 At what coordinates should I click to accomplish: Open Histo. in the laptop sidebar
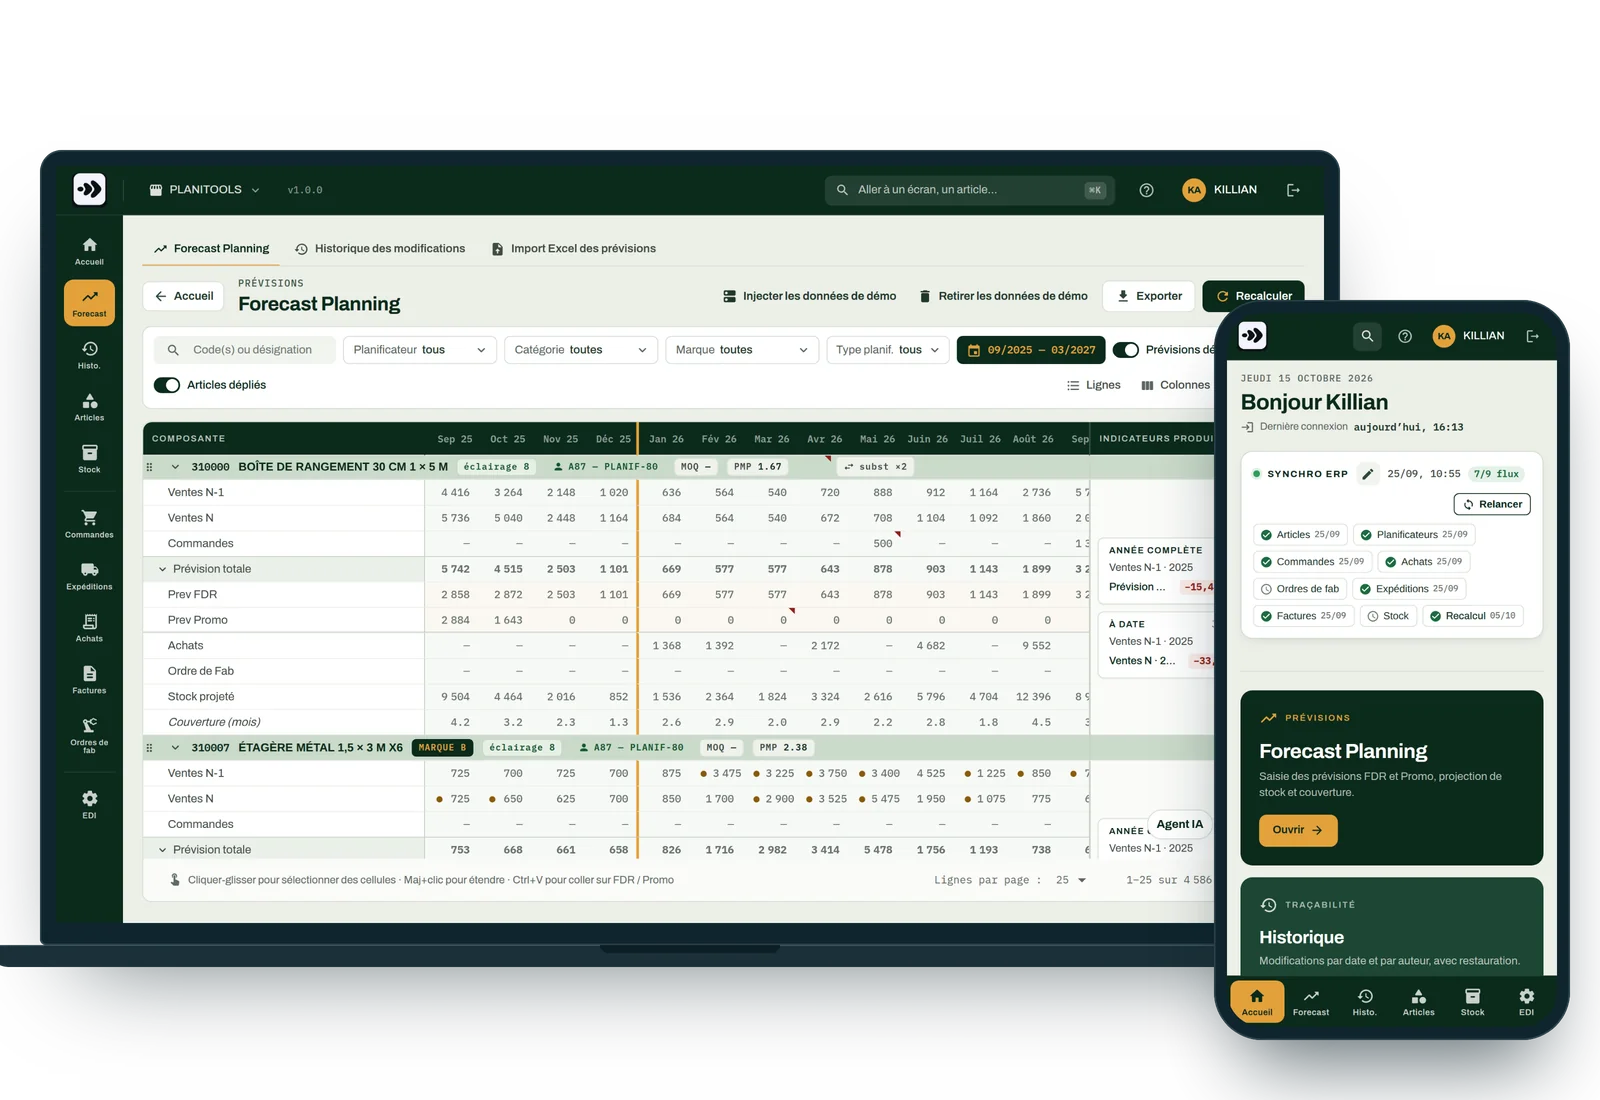click(89, 355)
